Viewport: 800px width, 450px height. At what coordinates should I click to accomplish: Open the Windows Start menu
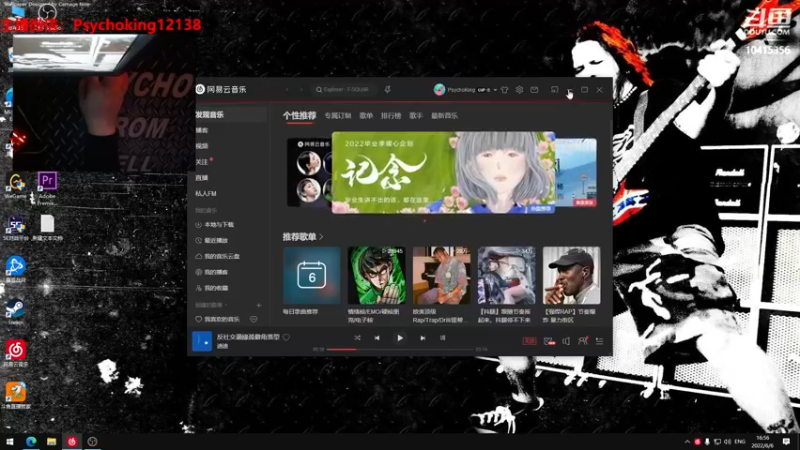10,441
